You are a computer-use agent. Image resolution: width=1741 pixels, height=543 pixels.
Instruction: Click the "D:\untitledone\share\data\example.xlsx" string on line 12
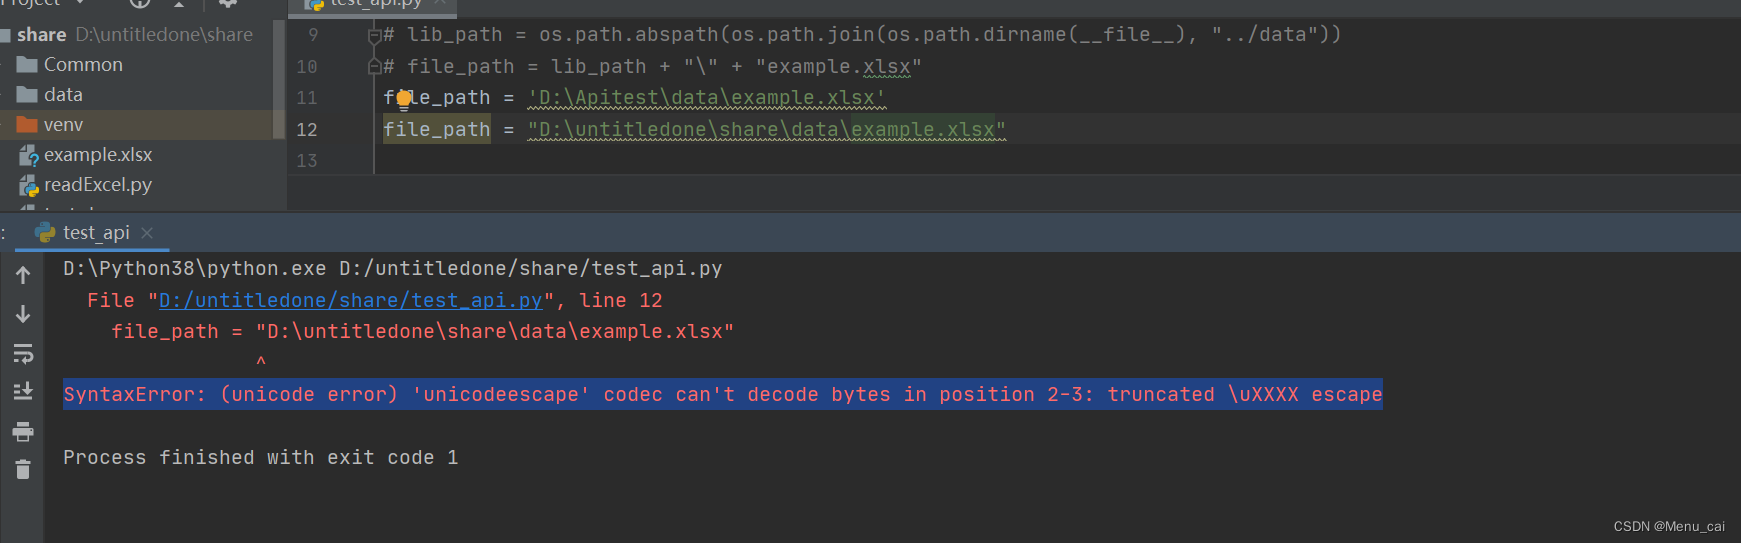[x=766, y=129]
